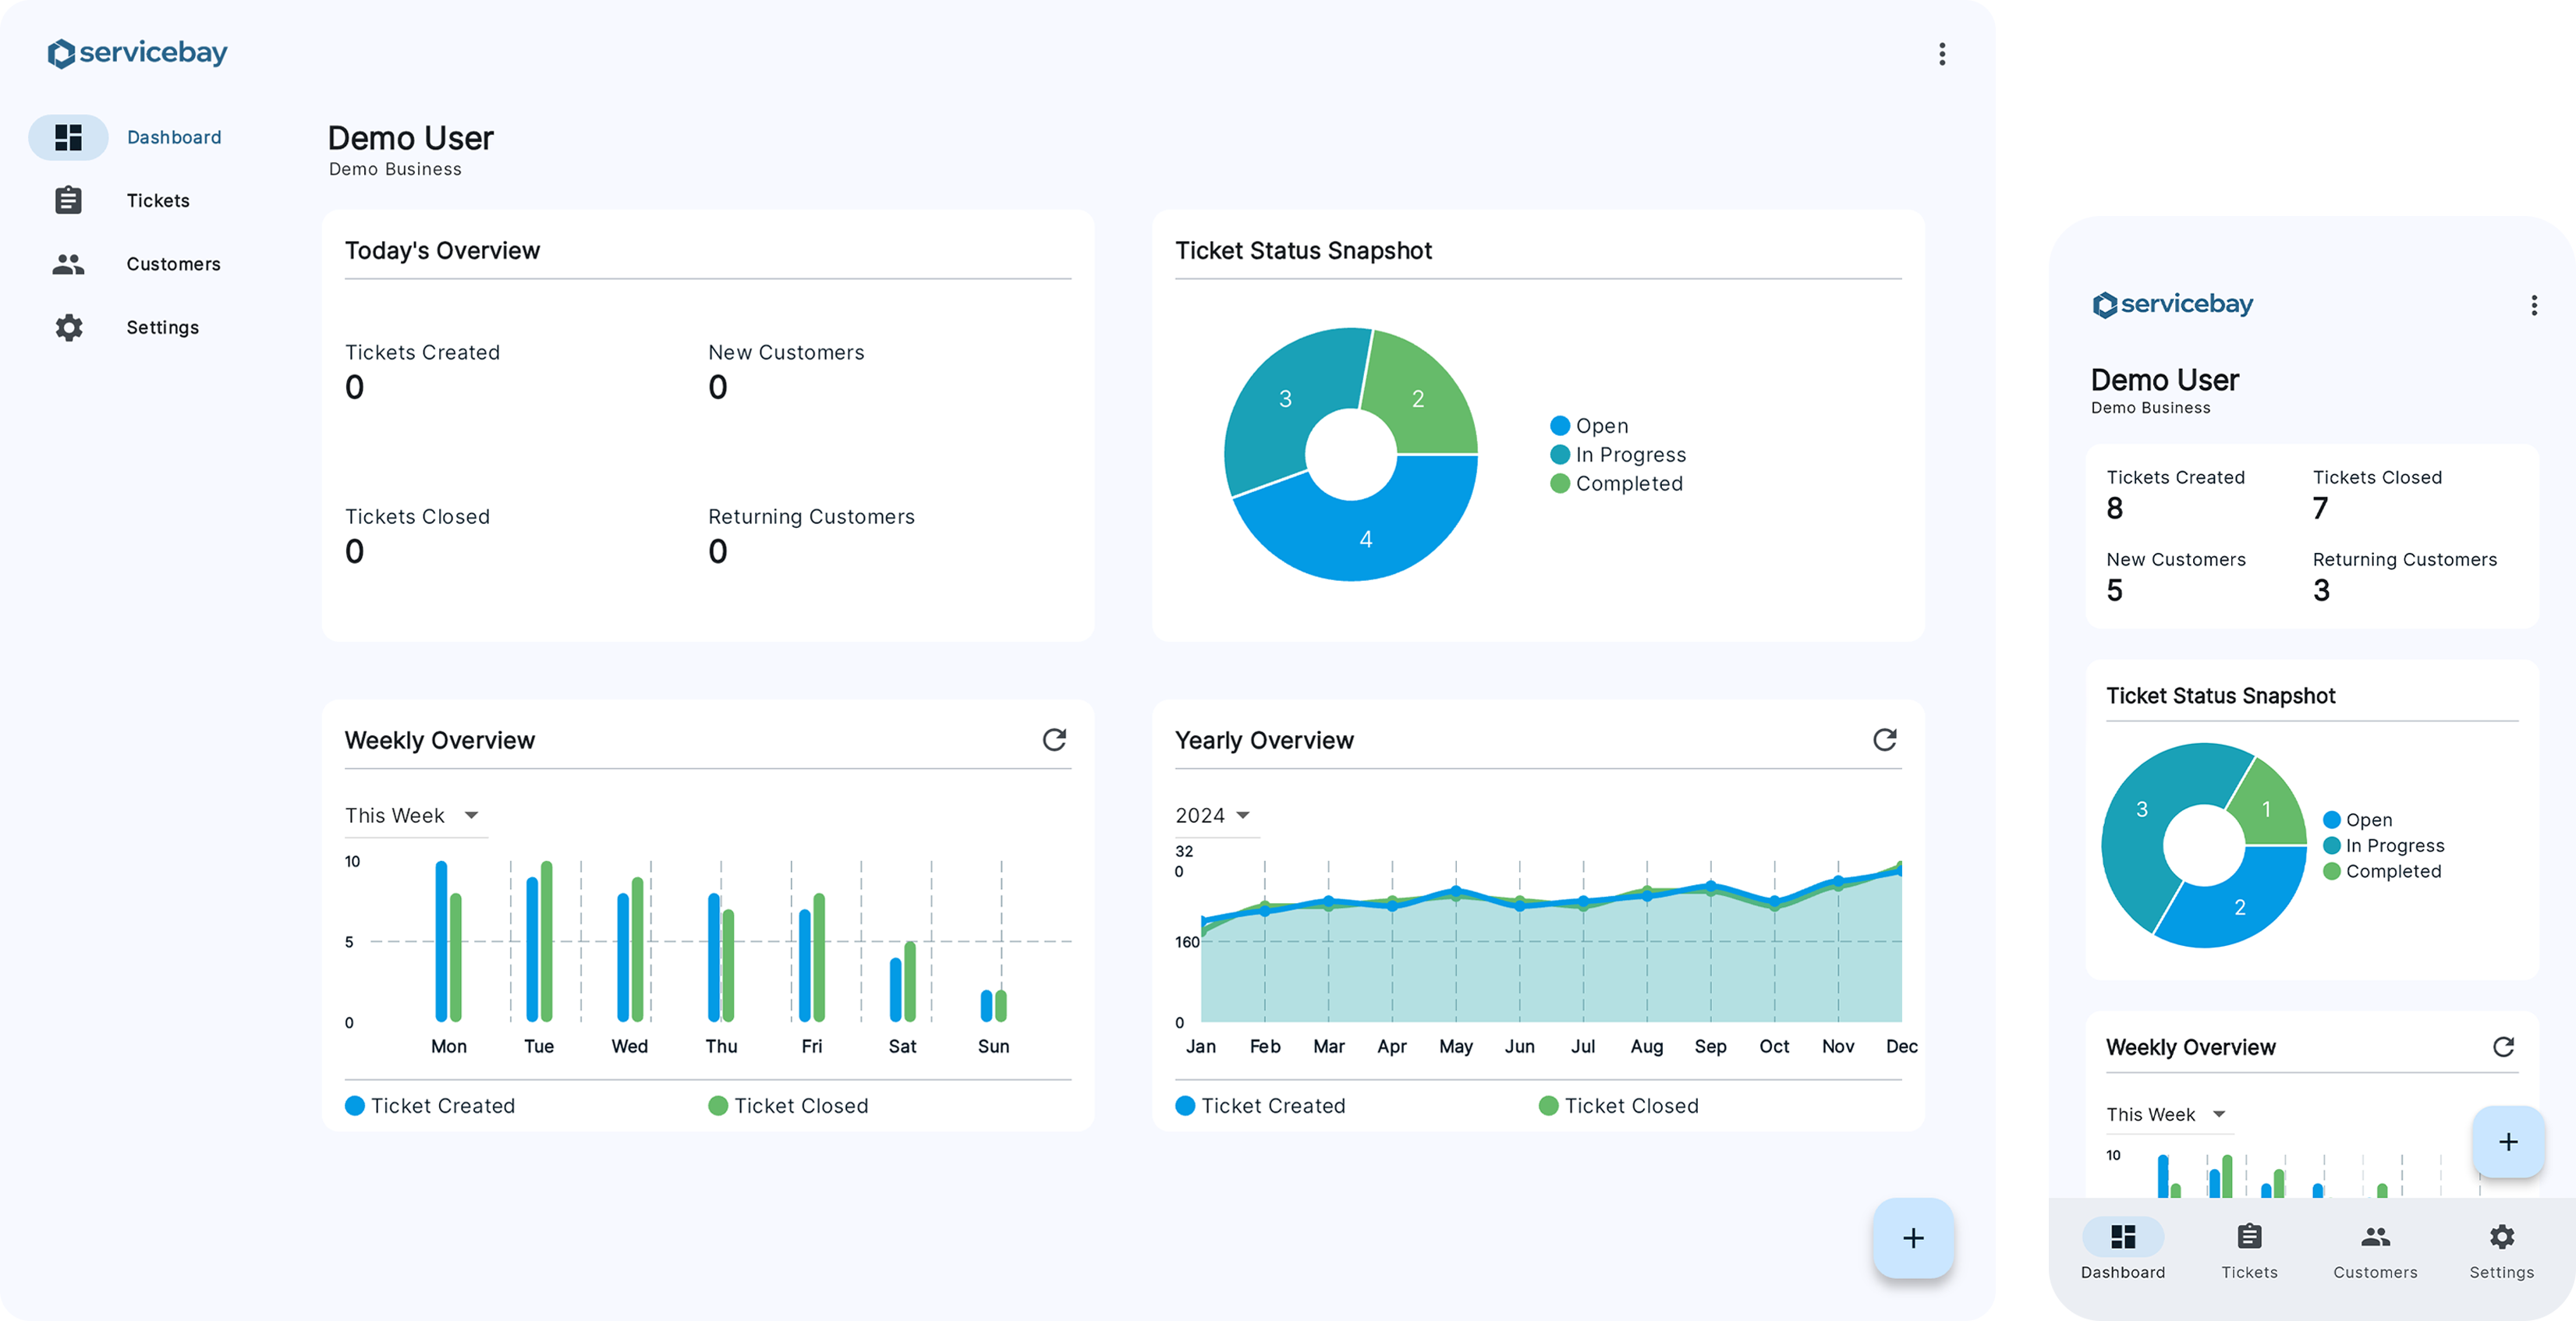The width and height of the screenshot is (2576, 1321).
Task: Select the Dashboard tab in the mobile bottom bar
Action: point(2122,1249)
